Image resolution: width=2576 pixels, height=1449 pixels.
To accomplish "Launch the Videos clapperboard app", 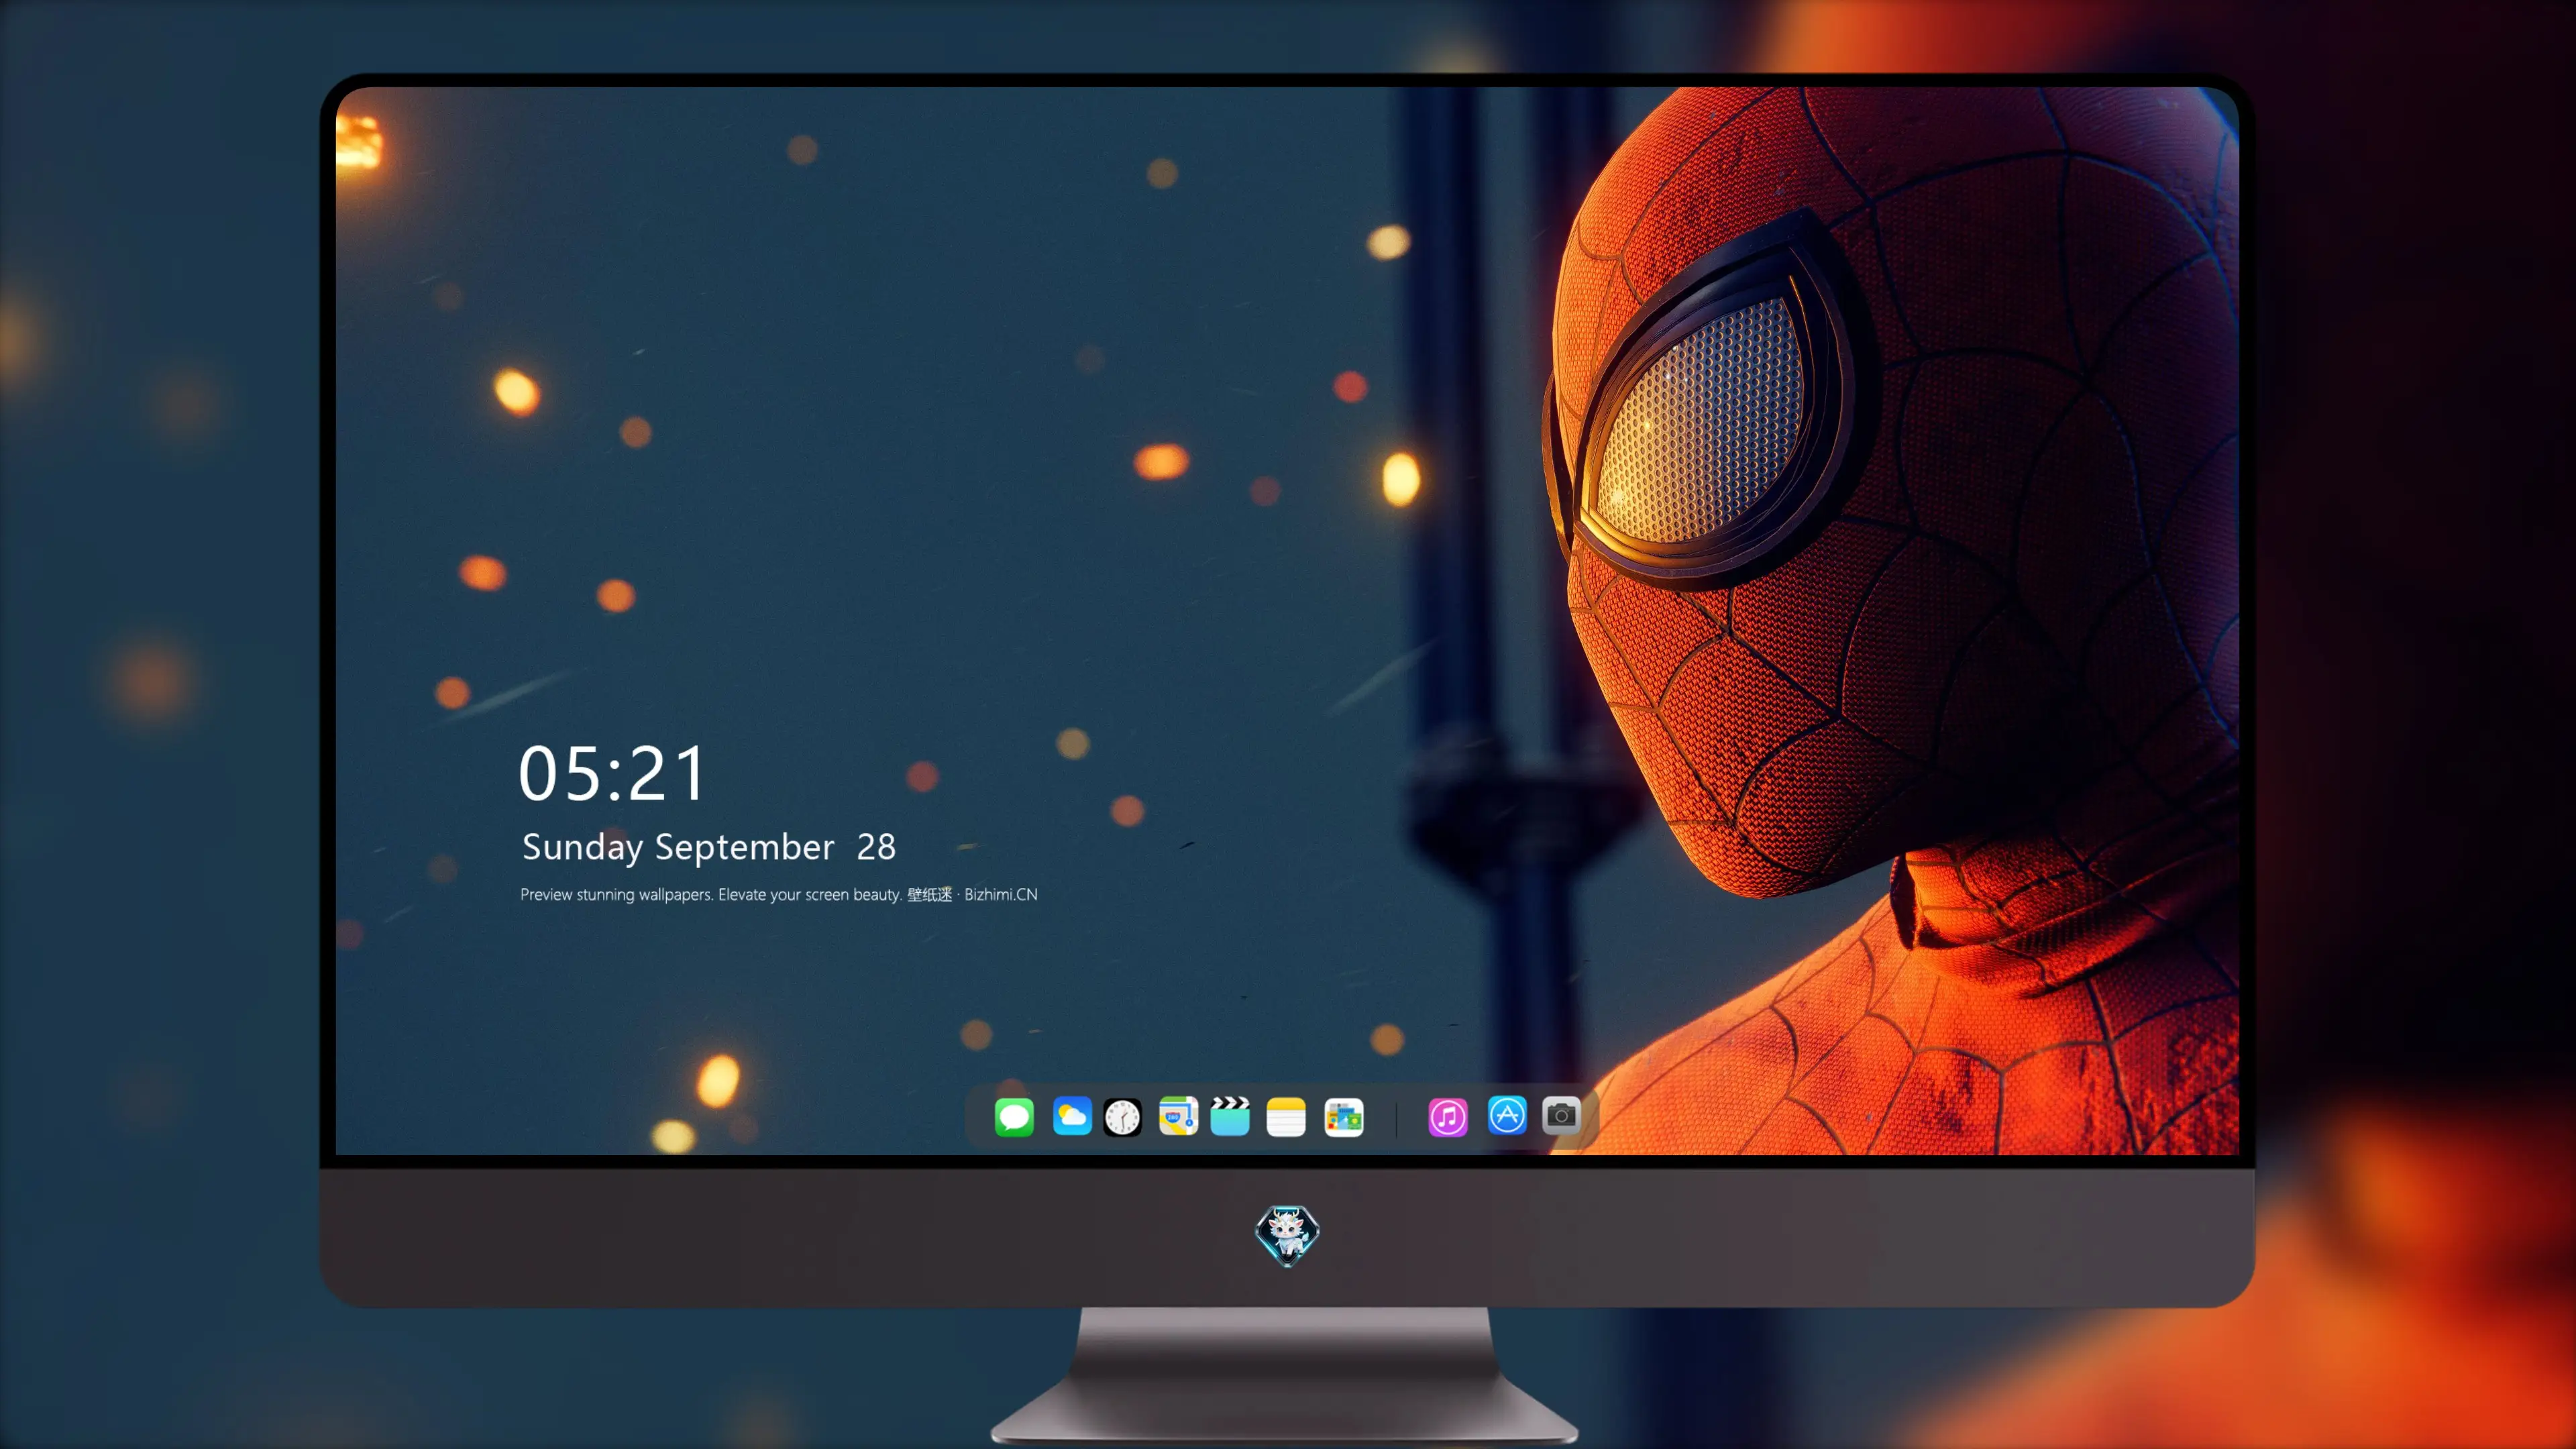I will [x=1230, y=1116].
